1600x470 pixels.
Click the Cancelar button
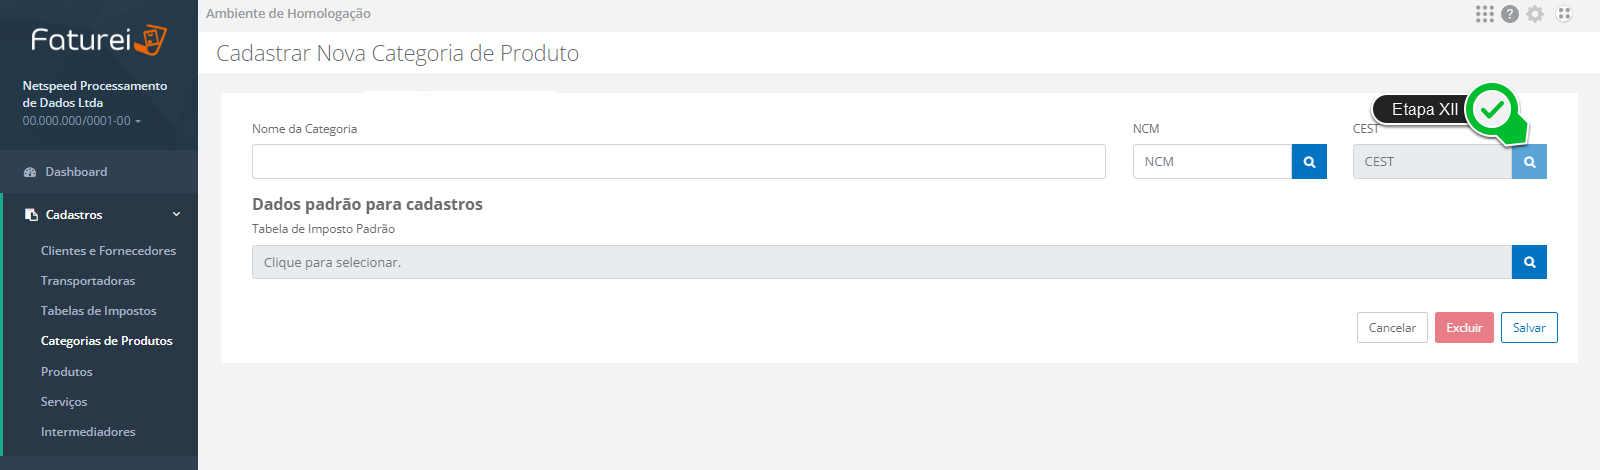pyautogui.click(x=1392, y=328)
